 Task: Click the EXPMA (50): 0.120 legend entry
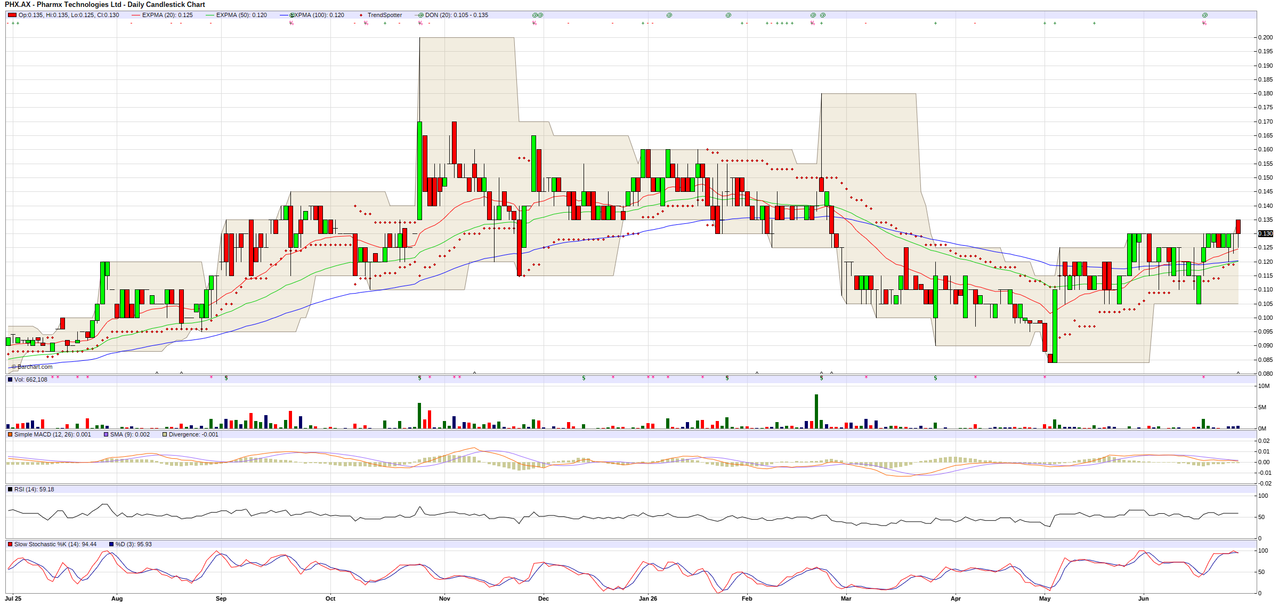241,15
